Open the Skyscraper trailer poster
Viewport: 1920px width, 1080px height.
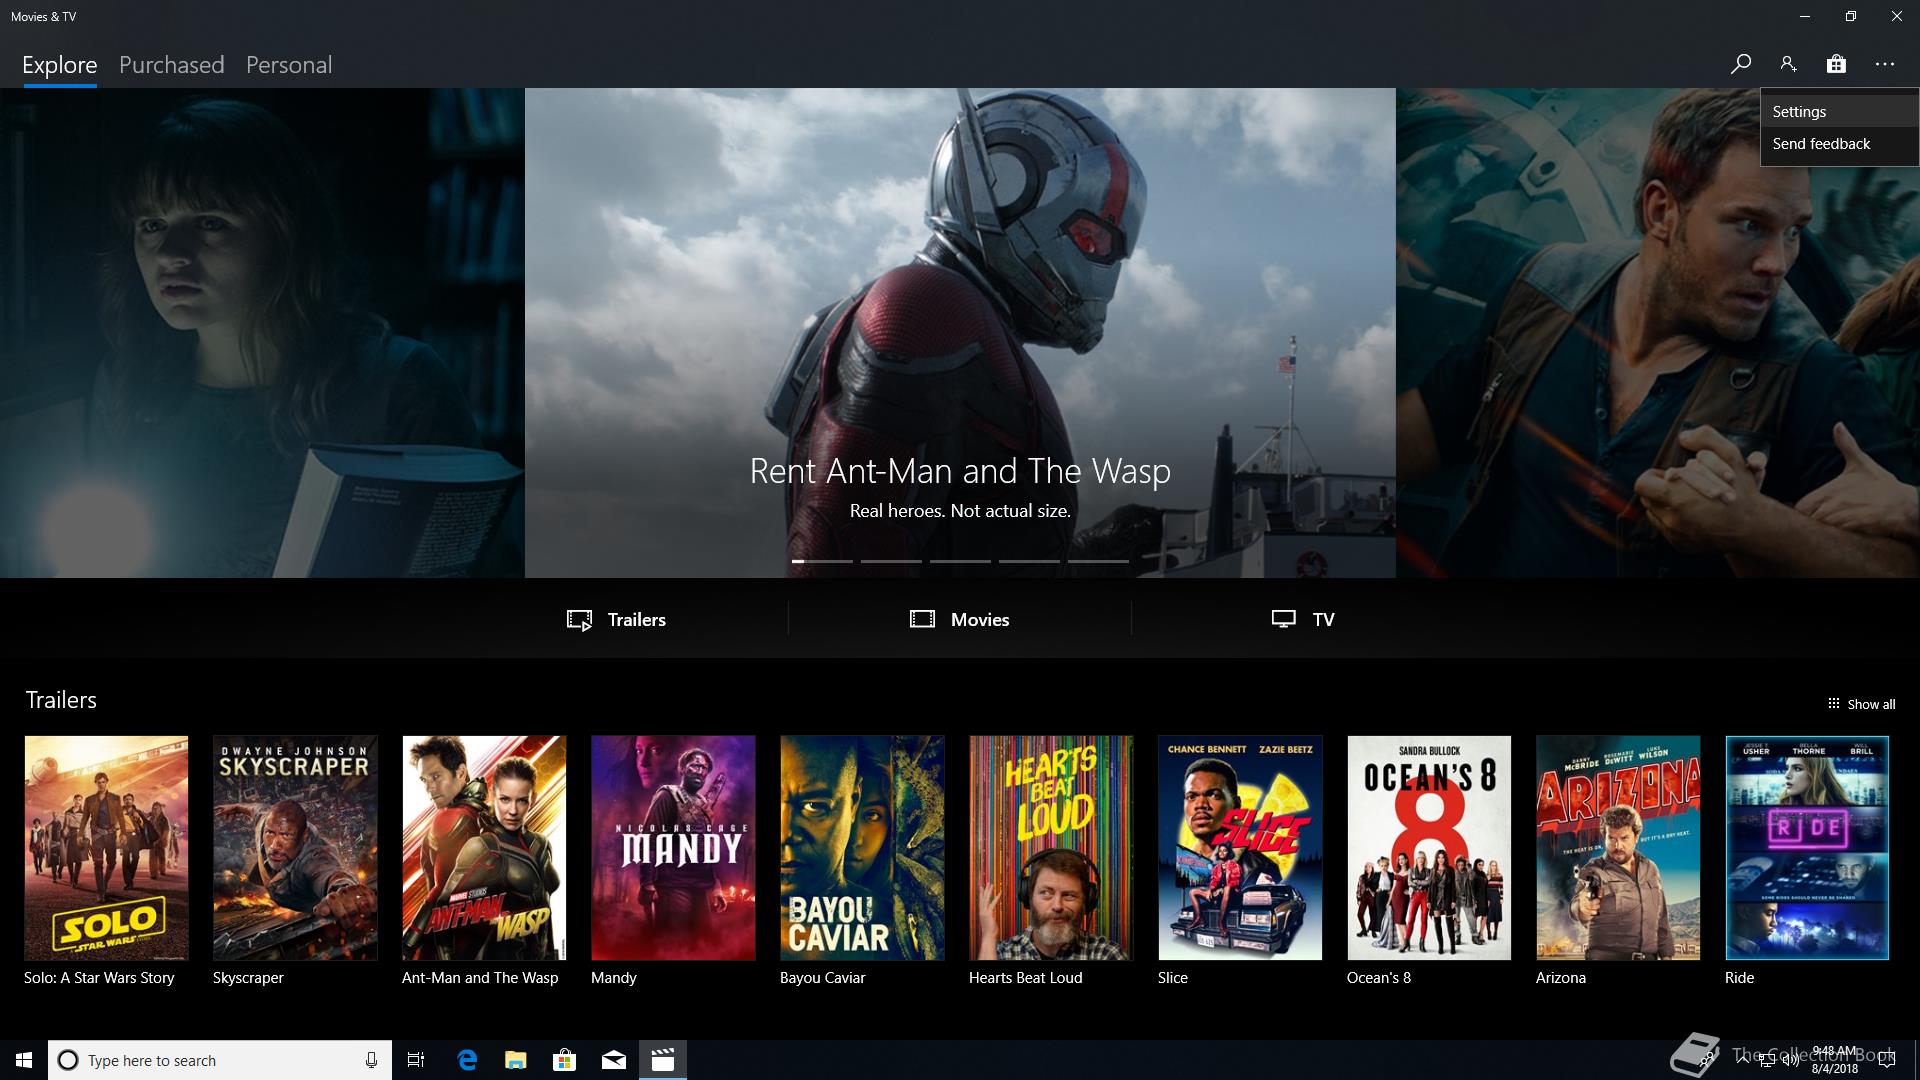pyautogui.click(x=295, y=848)
